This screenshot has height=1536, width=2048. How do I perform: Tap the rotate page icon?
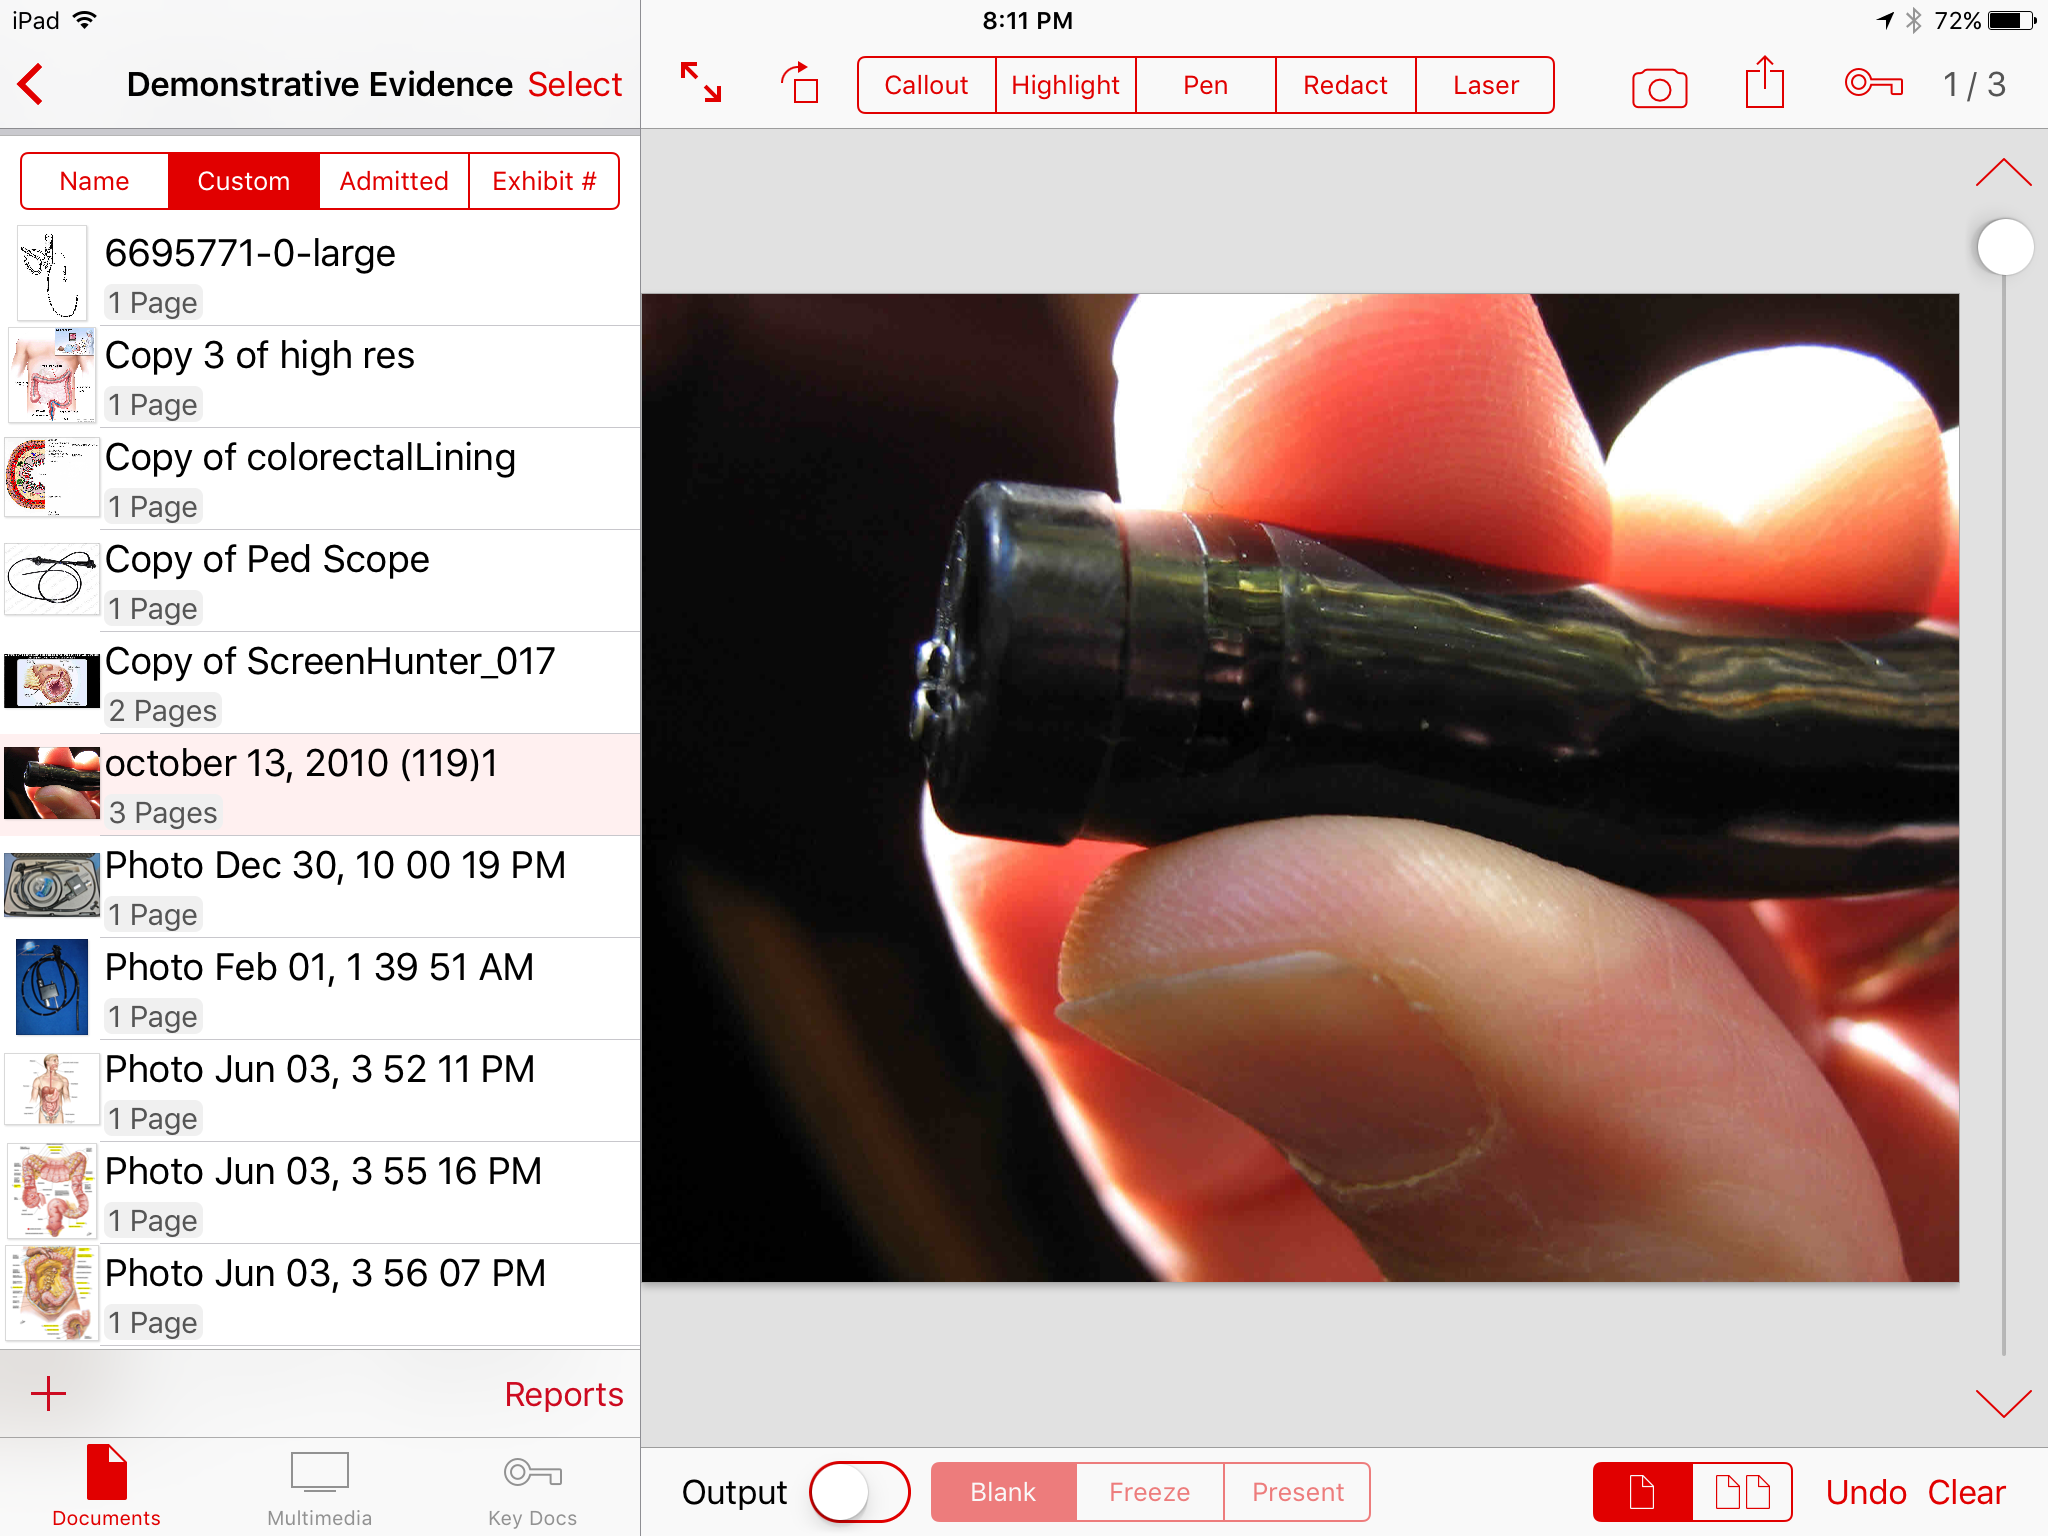tap(800, 83)
